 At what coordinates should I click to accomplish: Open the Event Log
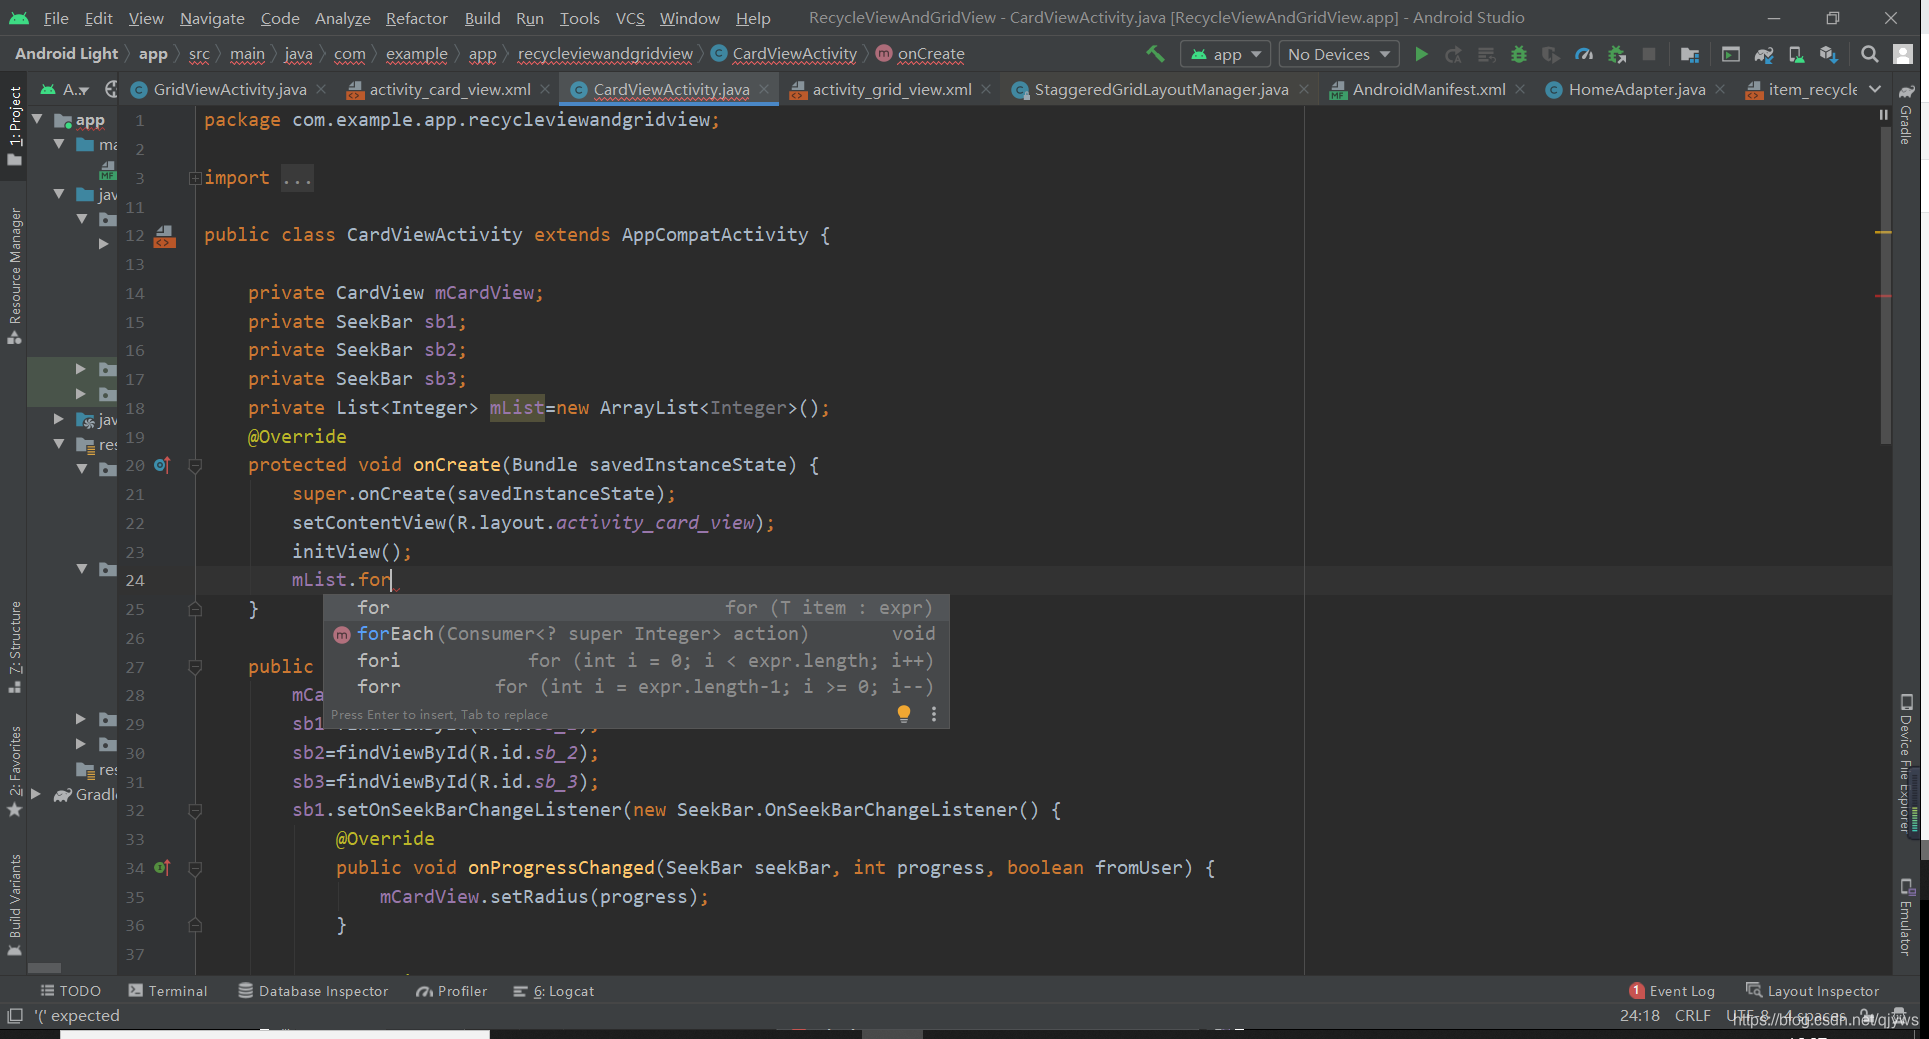[x=1672, y=991]
